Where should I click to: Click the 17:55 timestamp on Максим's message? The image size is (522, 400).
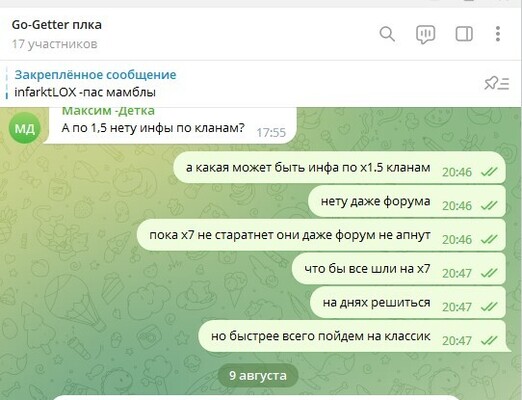click(x=271, y=133)
